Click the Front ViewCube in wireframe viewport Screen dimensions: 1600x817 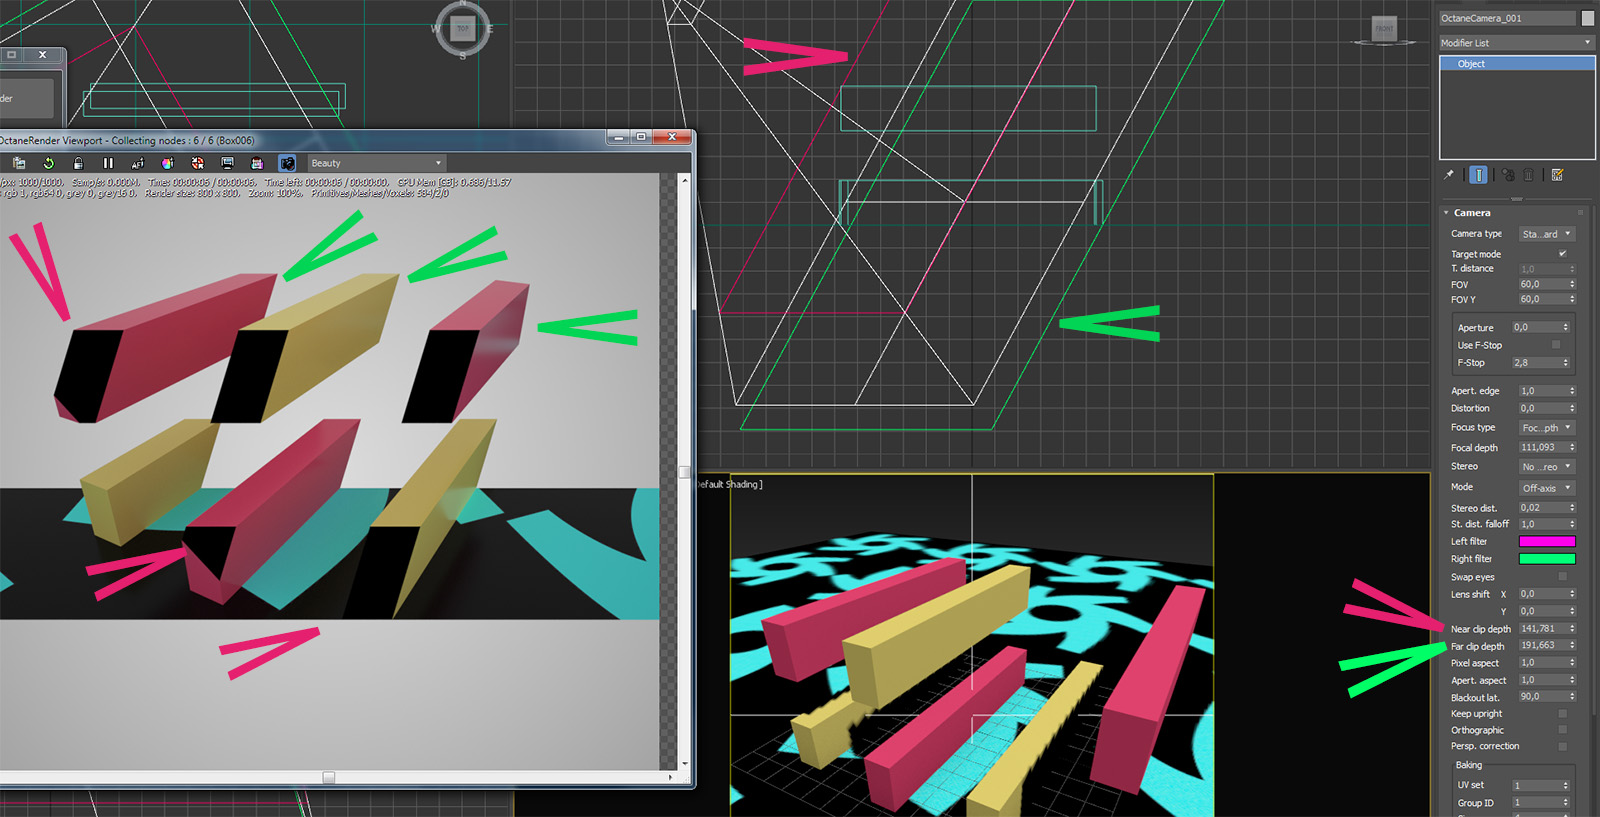[1384, 28]
